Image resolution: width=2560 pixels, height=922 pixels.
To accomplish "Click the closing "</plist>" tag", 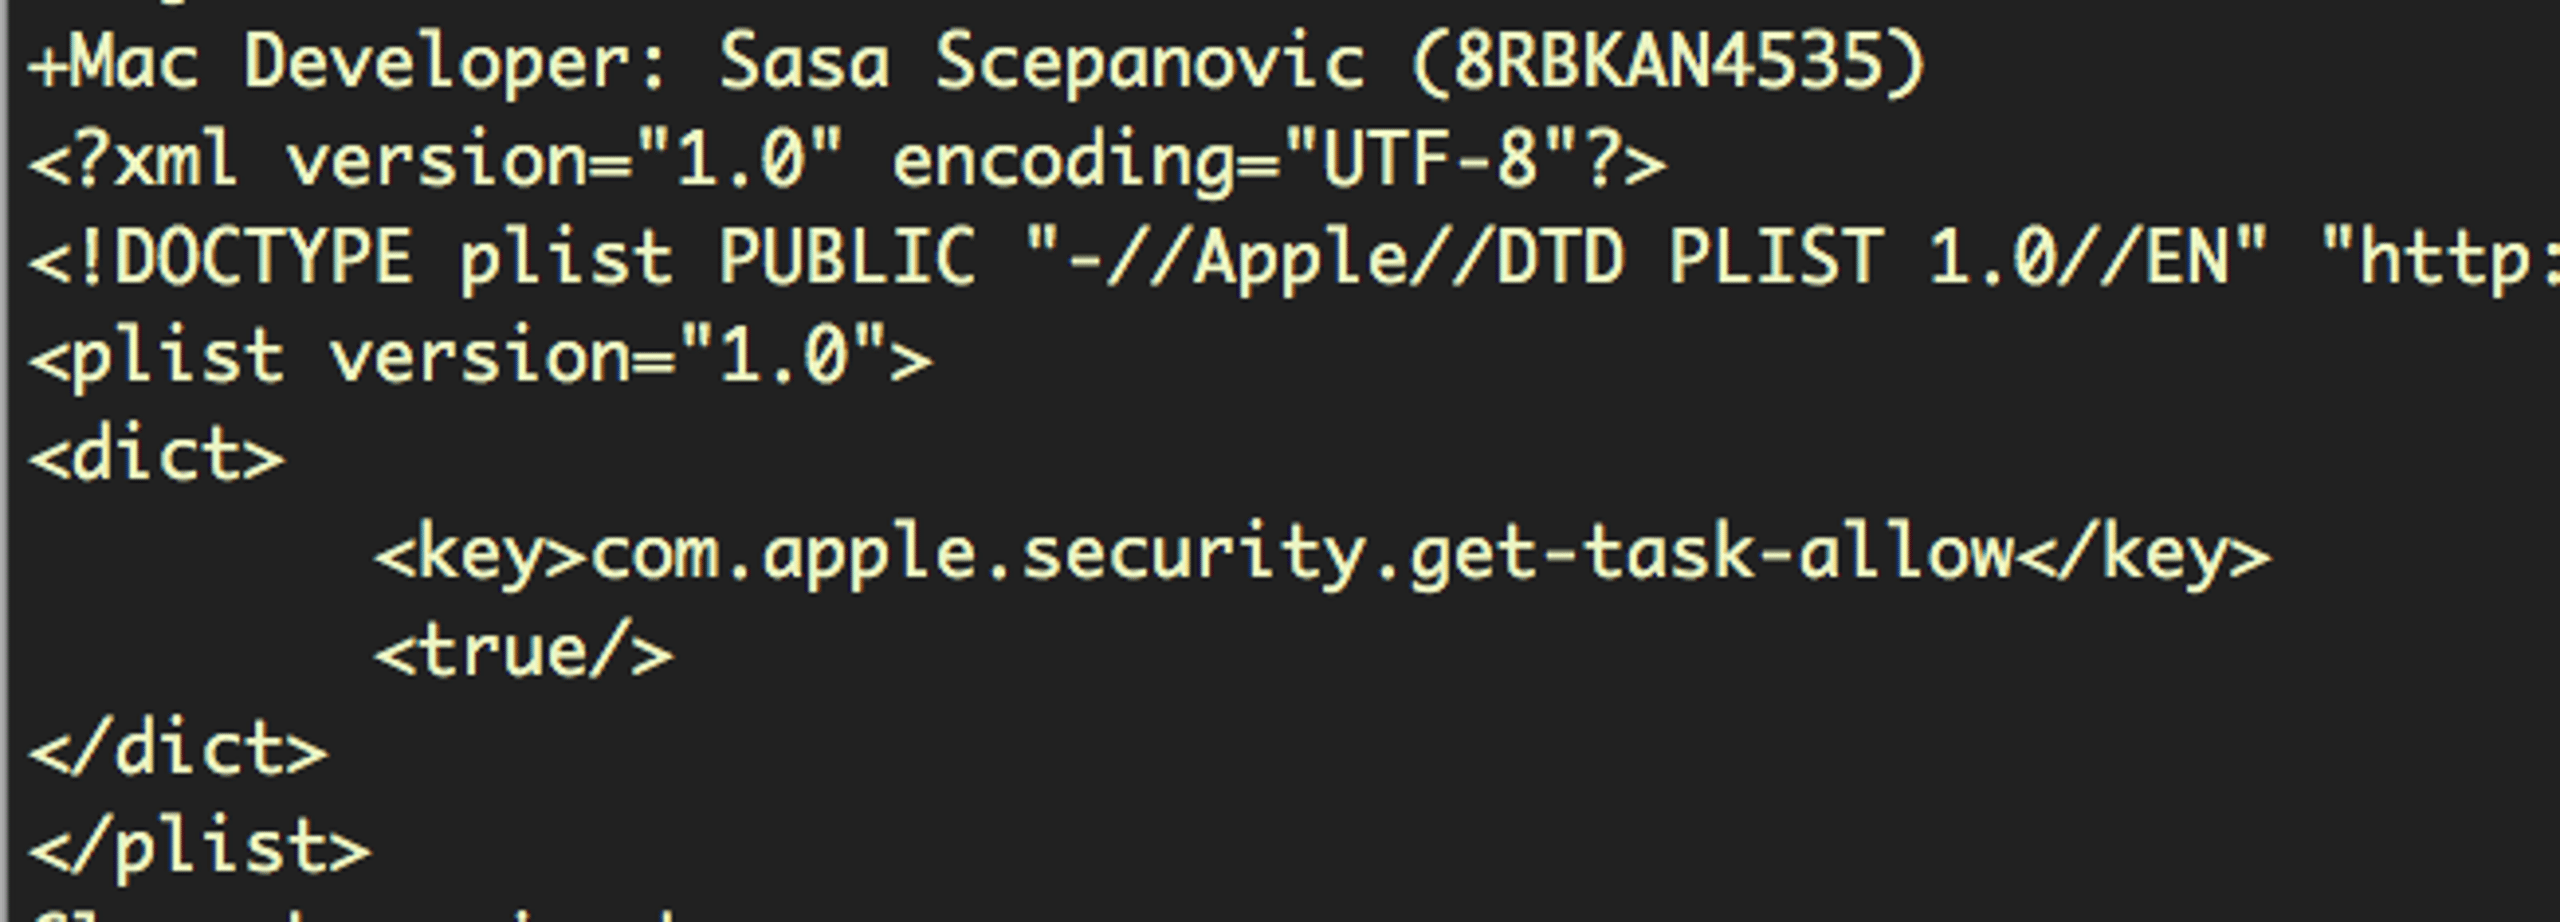I will (200, 850).
